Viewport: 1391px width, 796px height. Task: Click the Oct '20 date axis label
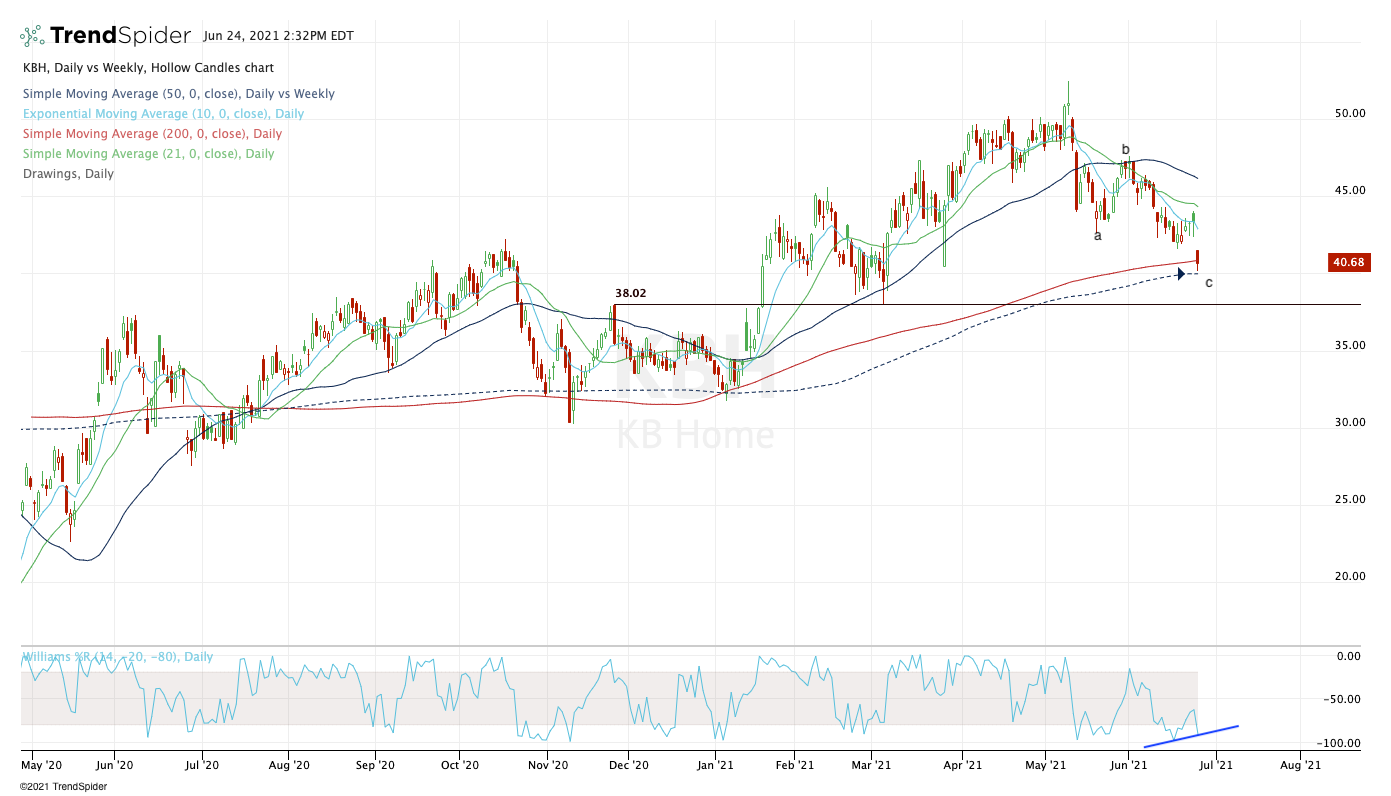[459, 764]
